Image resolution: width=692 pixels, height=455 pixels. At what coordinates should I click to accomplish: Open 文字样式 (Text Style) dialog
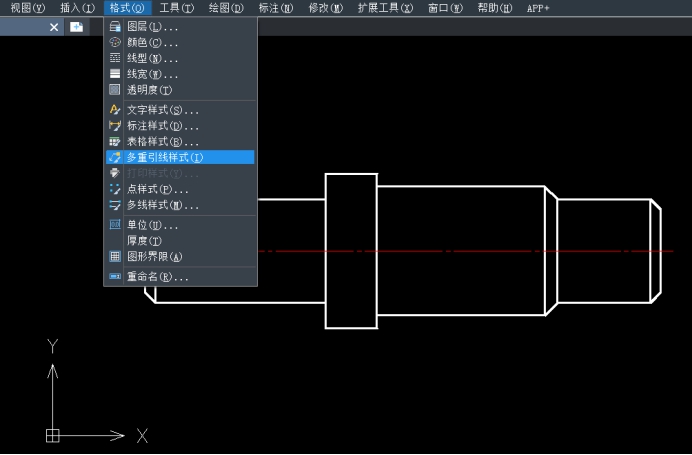click(162, 110)
